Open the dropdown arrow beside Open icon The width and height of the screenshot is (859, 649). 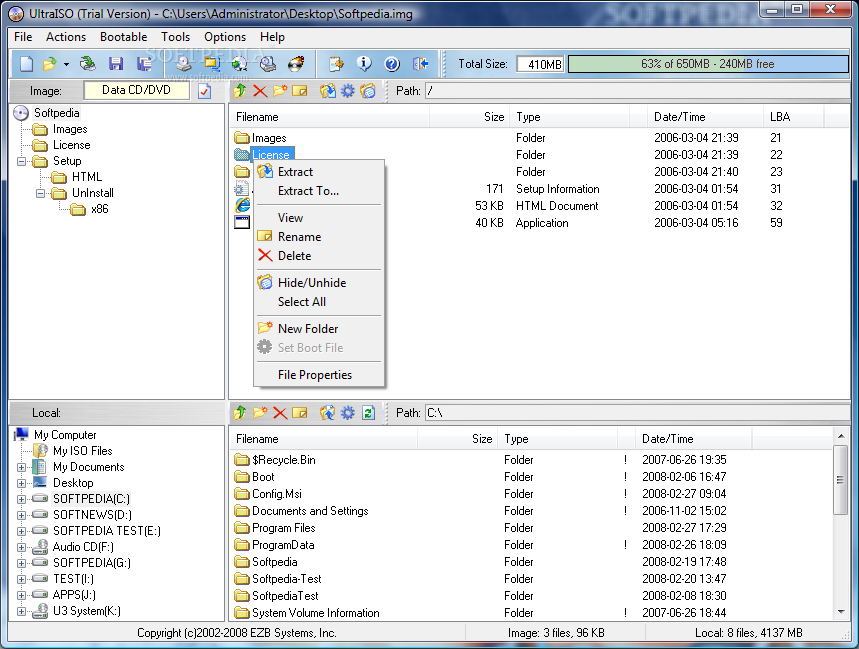pos(66,64)
